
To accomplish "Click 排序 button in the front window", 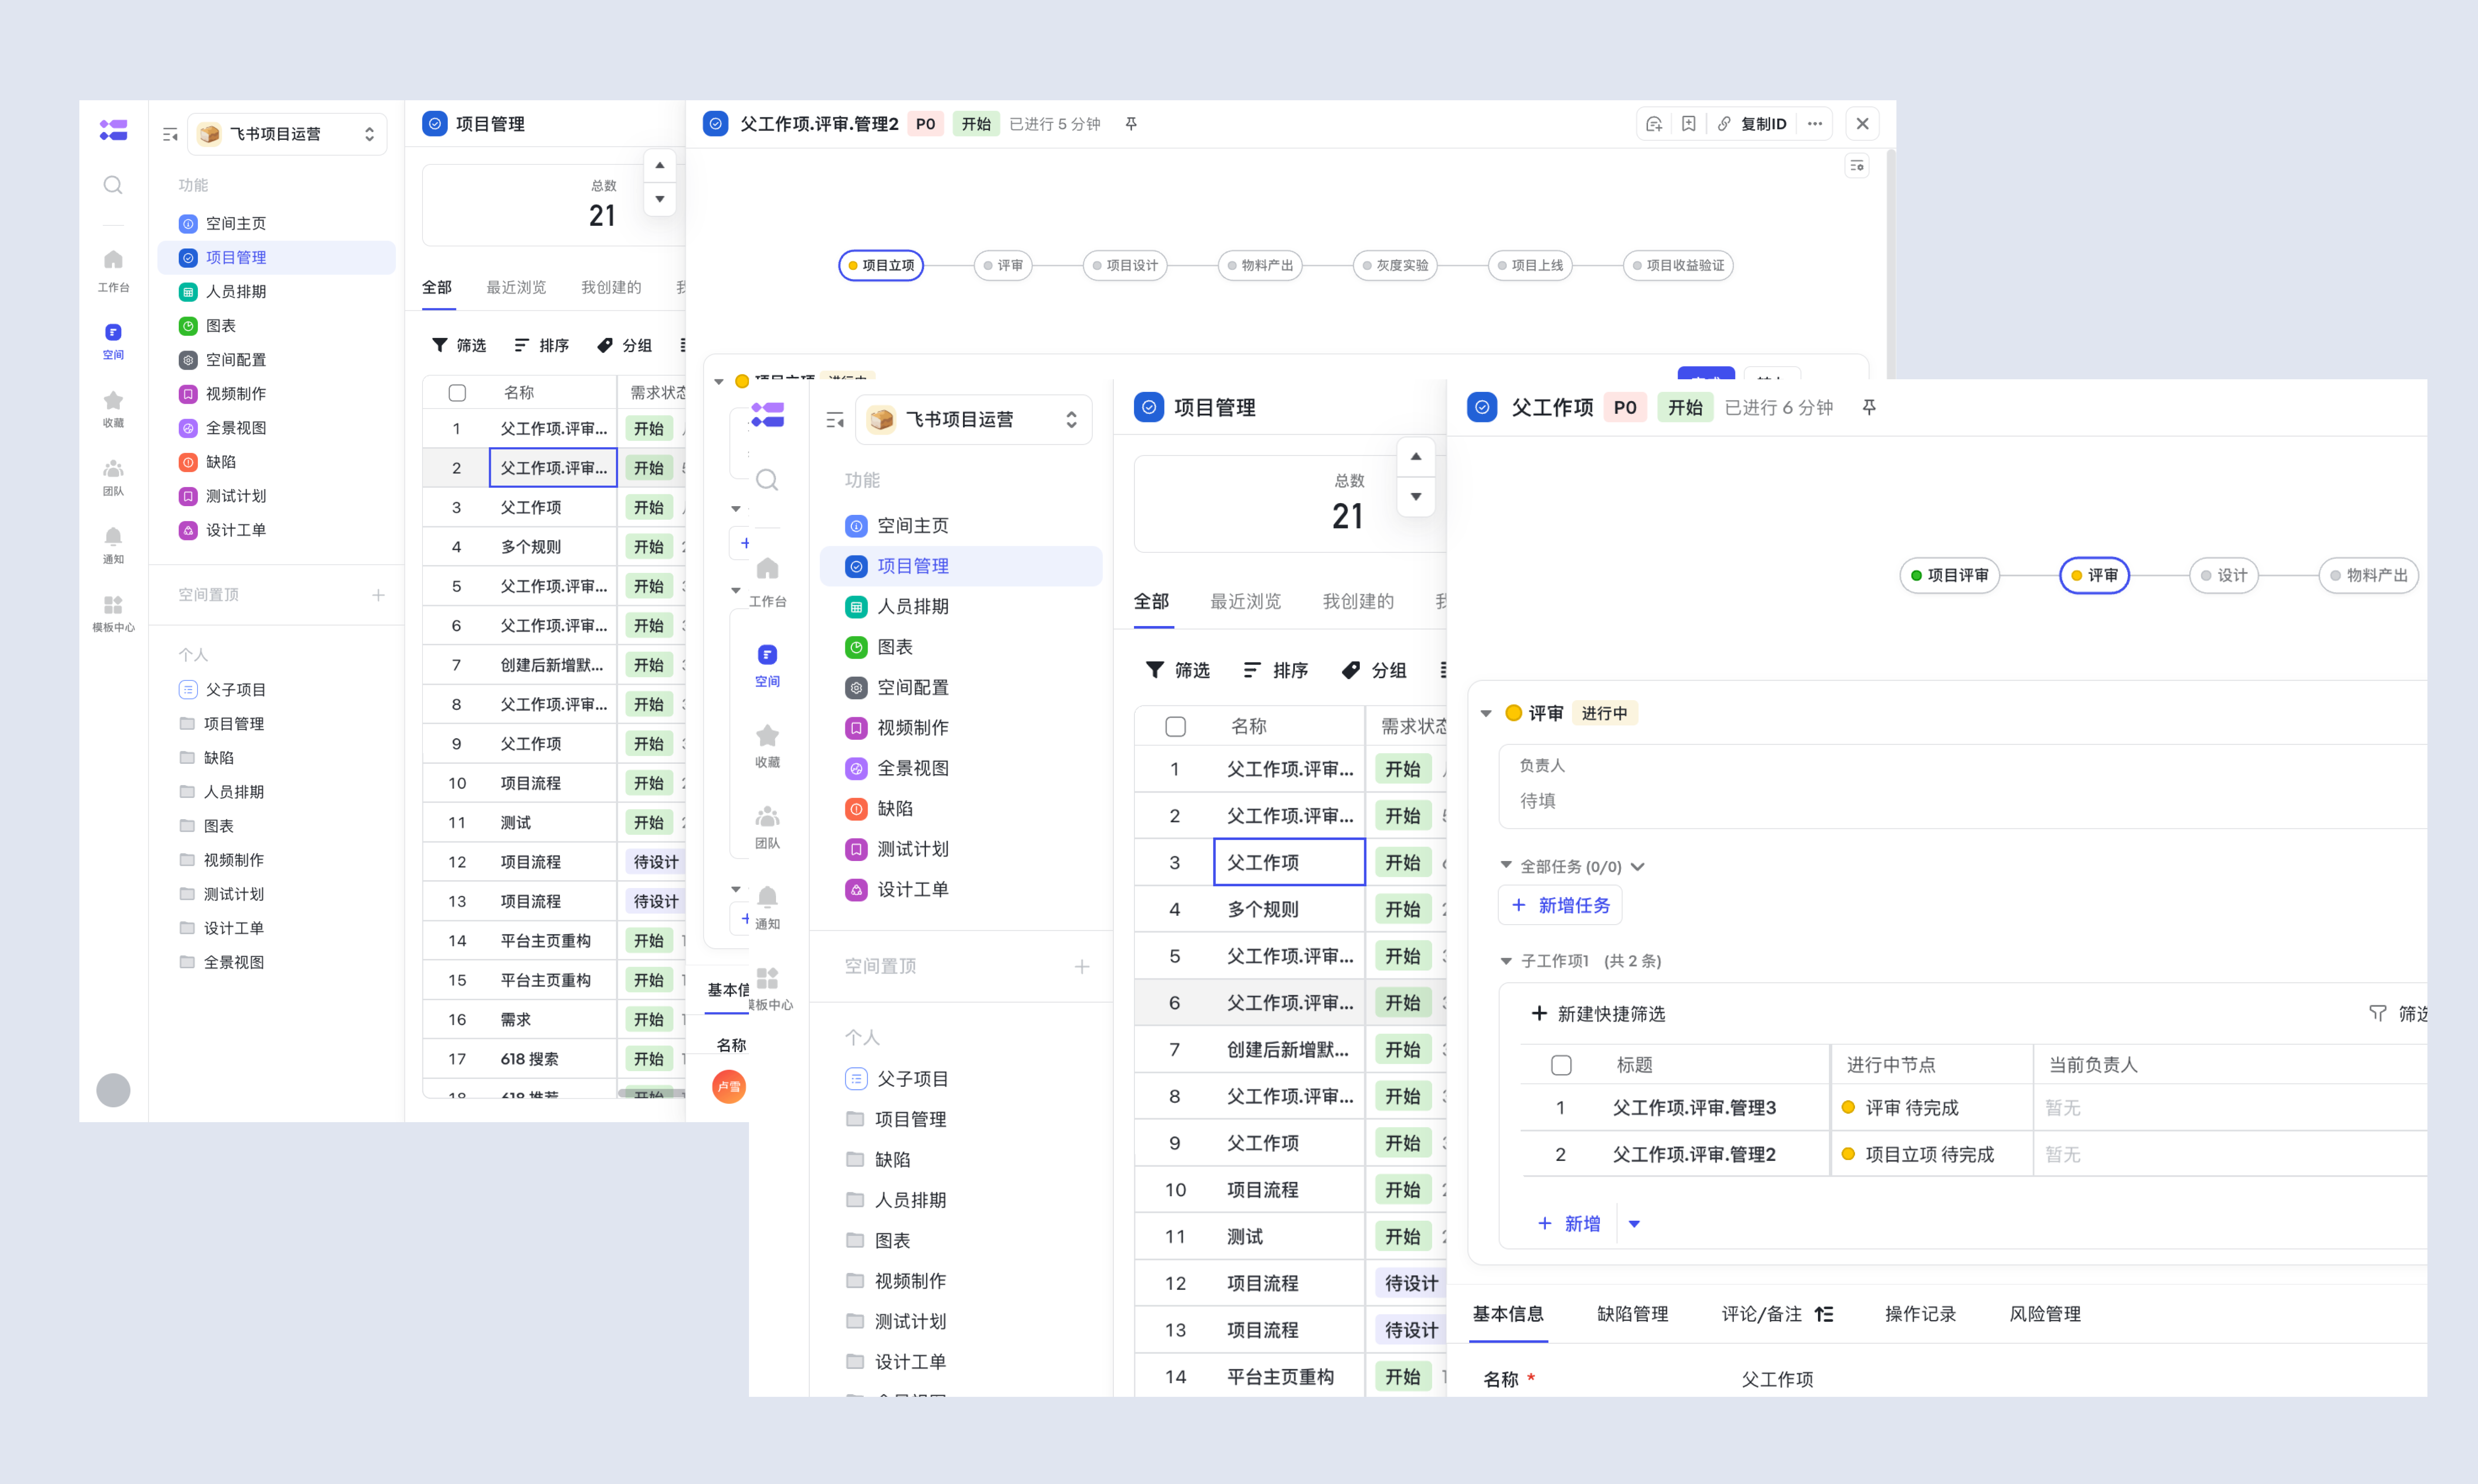I will 1276,670.
